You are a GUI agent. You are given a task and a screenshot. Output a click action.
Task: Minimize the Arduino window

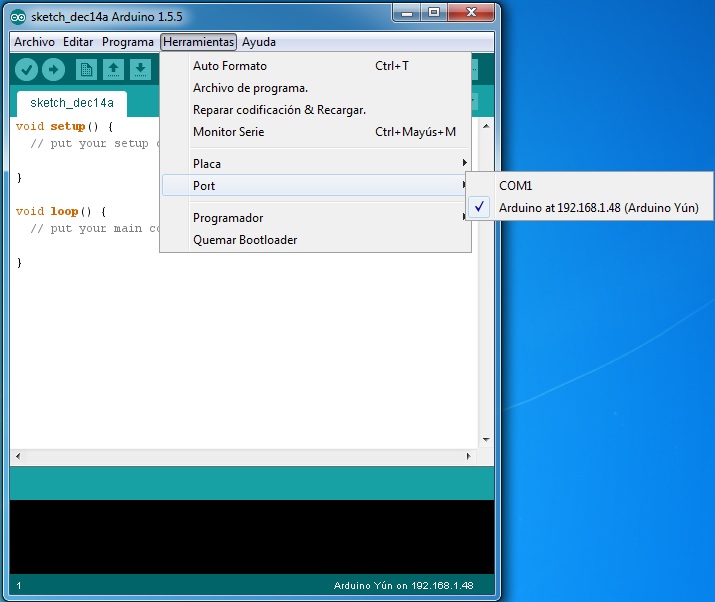pos(407,12)
